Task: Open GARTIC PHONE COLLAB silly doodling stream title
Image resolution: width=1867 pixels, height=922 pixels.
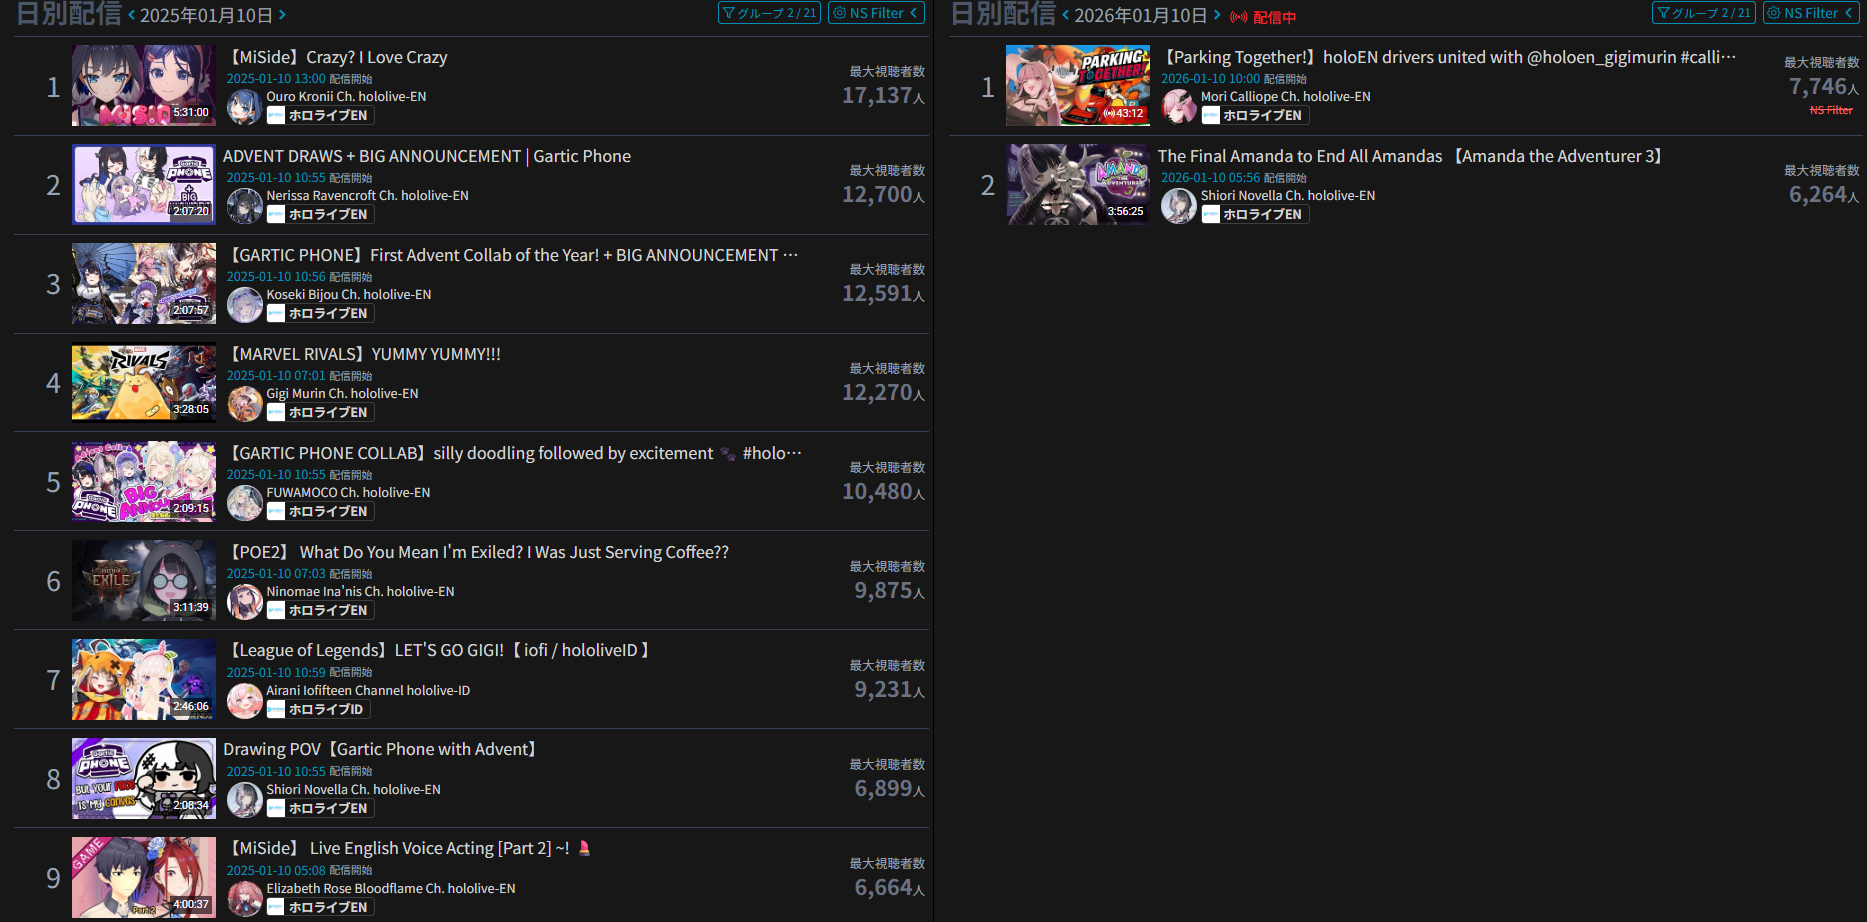Action: click(513, 453)
